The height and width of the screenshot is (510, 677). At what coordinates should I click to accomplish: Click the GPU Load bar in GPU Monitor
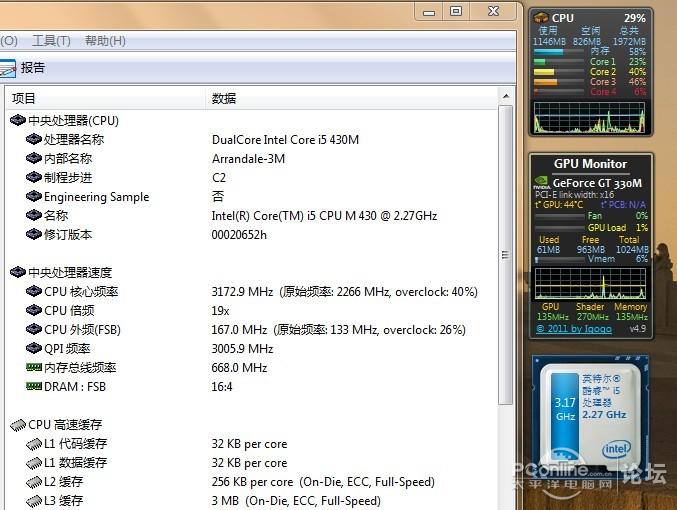click(x=560, y=228)
